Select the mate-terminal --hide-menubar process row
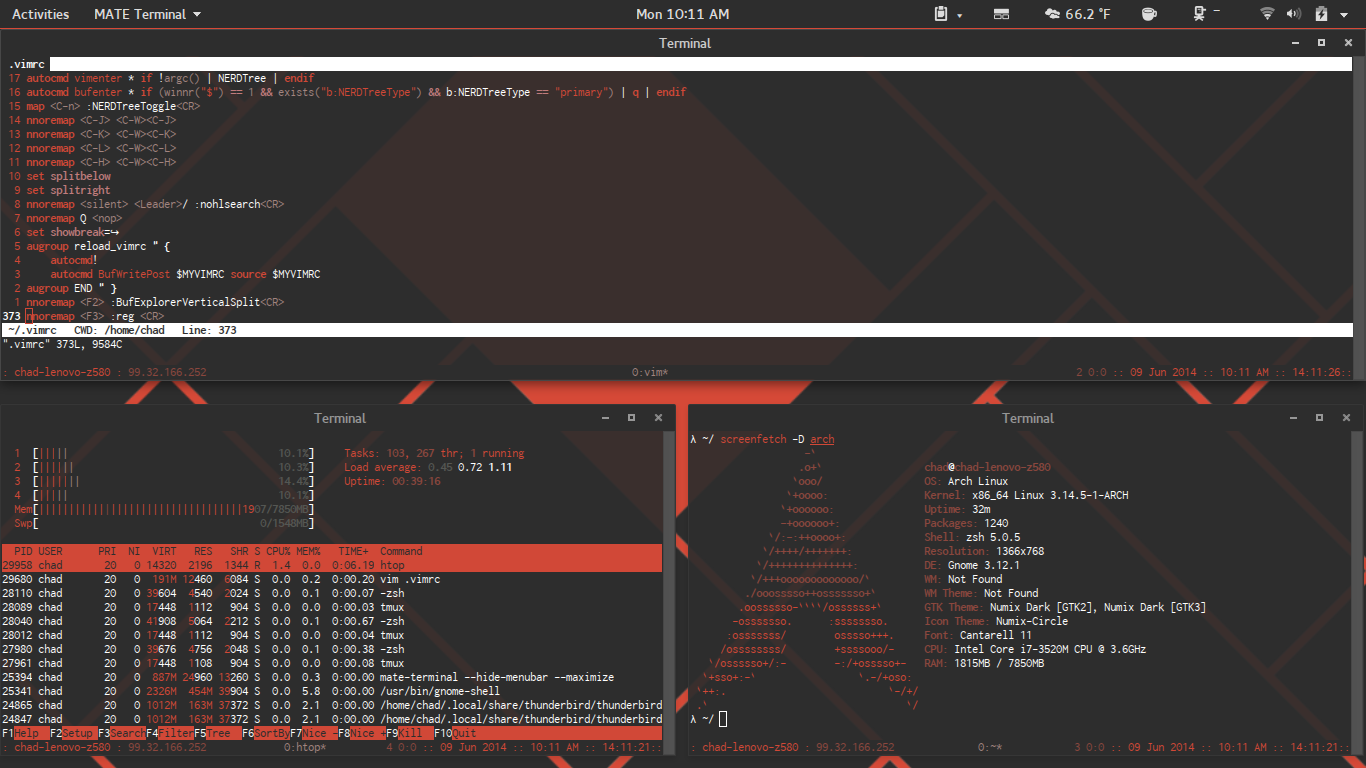 pyautogui.click(x=332, y=677)
